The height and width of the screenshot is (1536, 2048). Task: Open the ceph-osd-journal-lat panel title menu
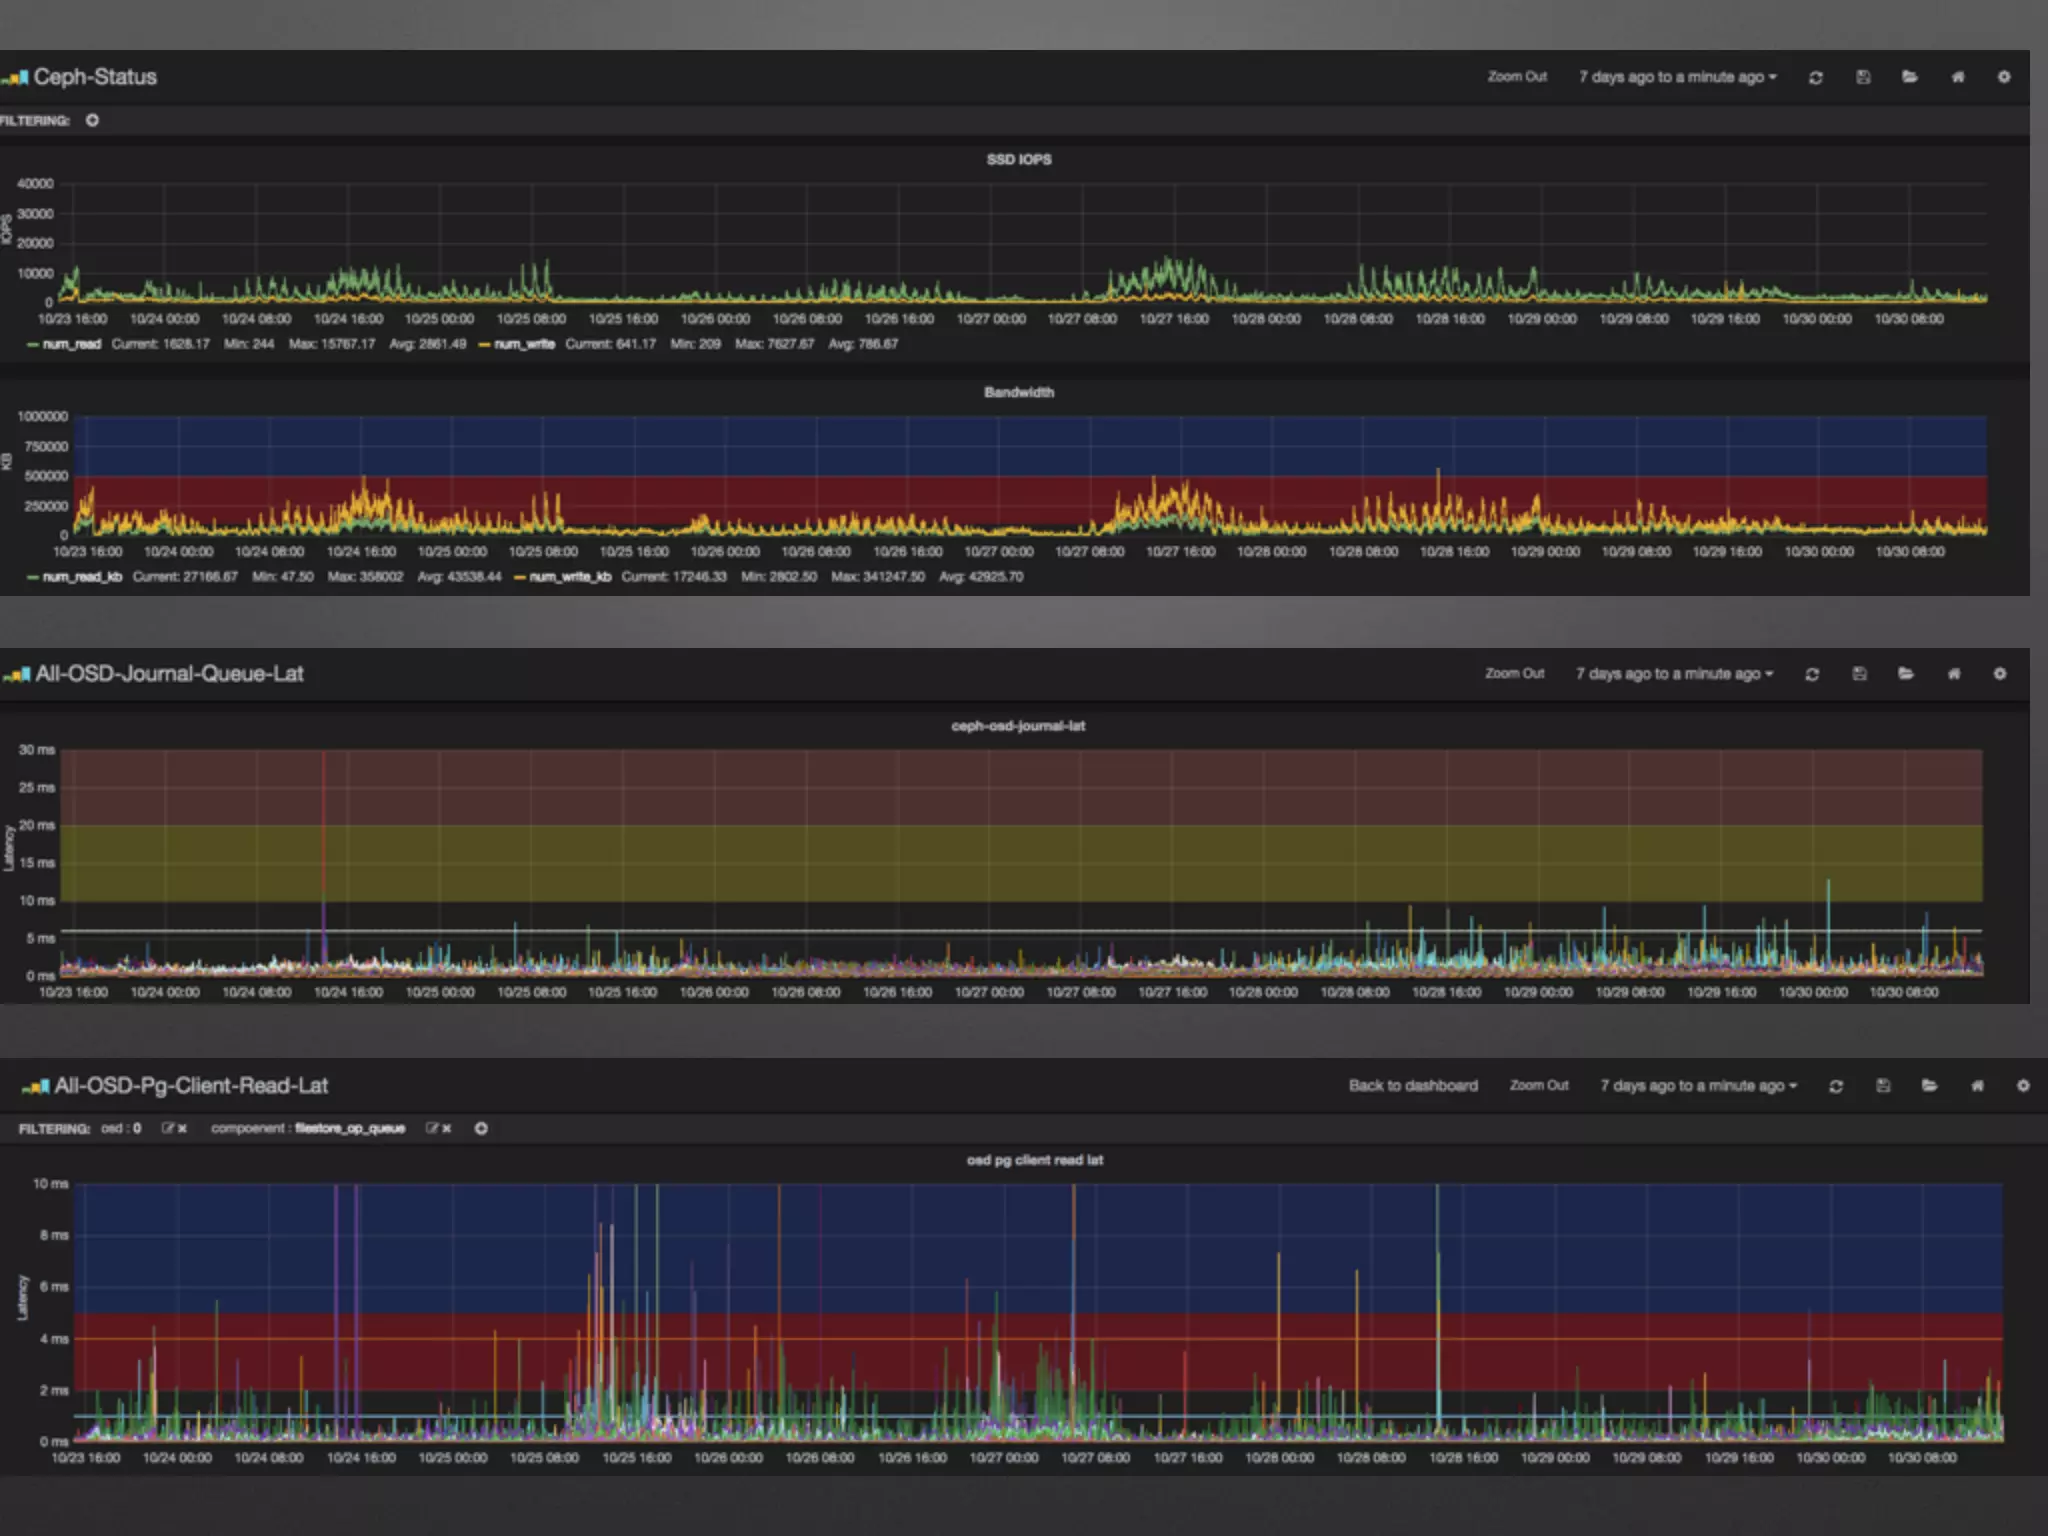1018,726
